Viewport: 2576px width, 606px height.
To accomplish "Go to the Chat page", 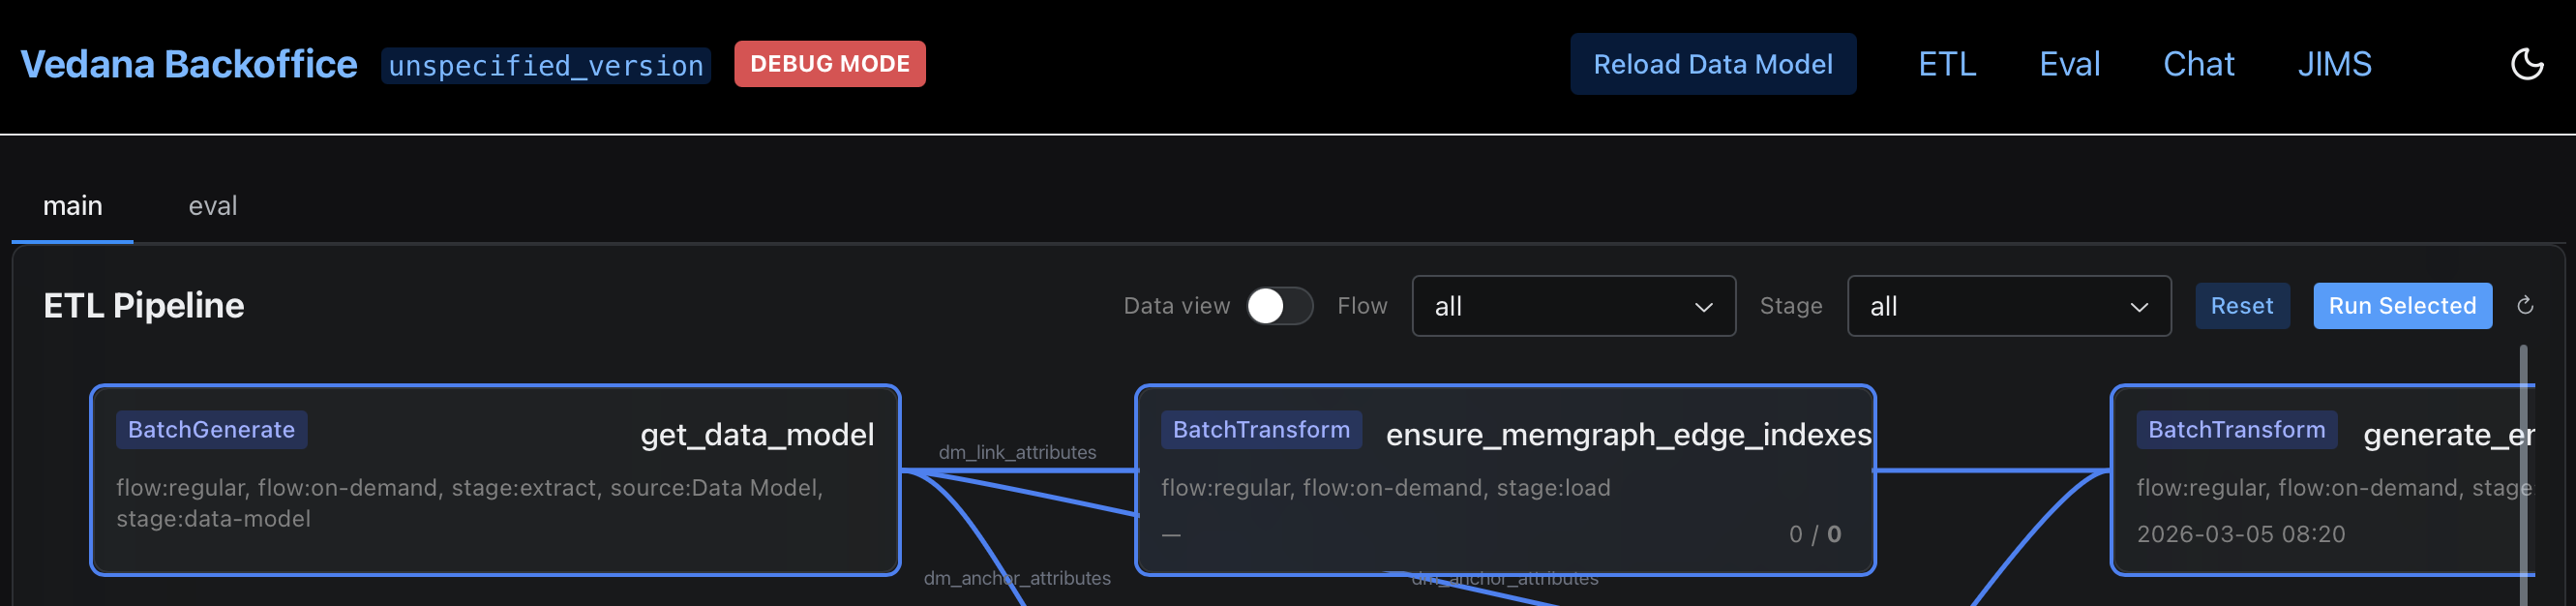I will [x=2198, y=64].
